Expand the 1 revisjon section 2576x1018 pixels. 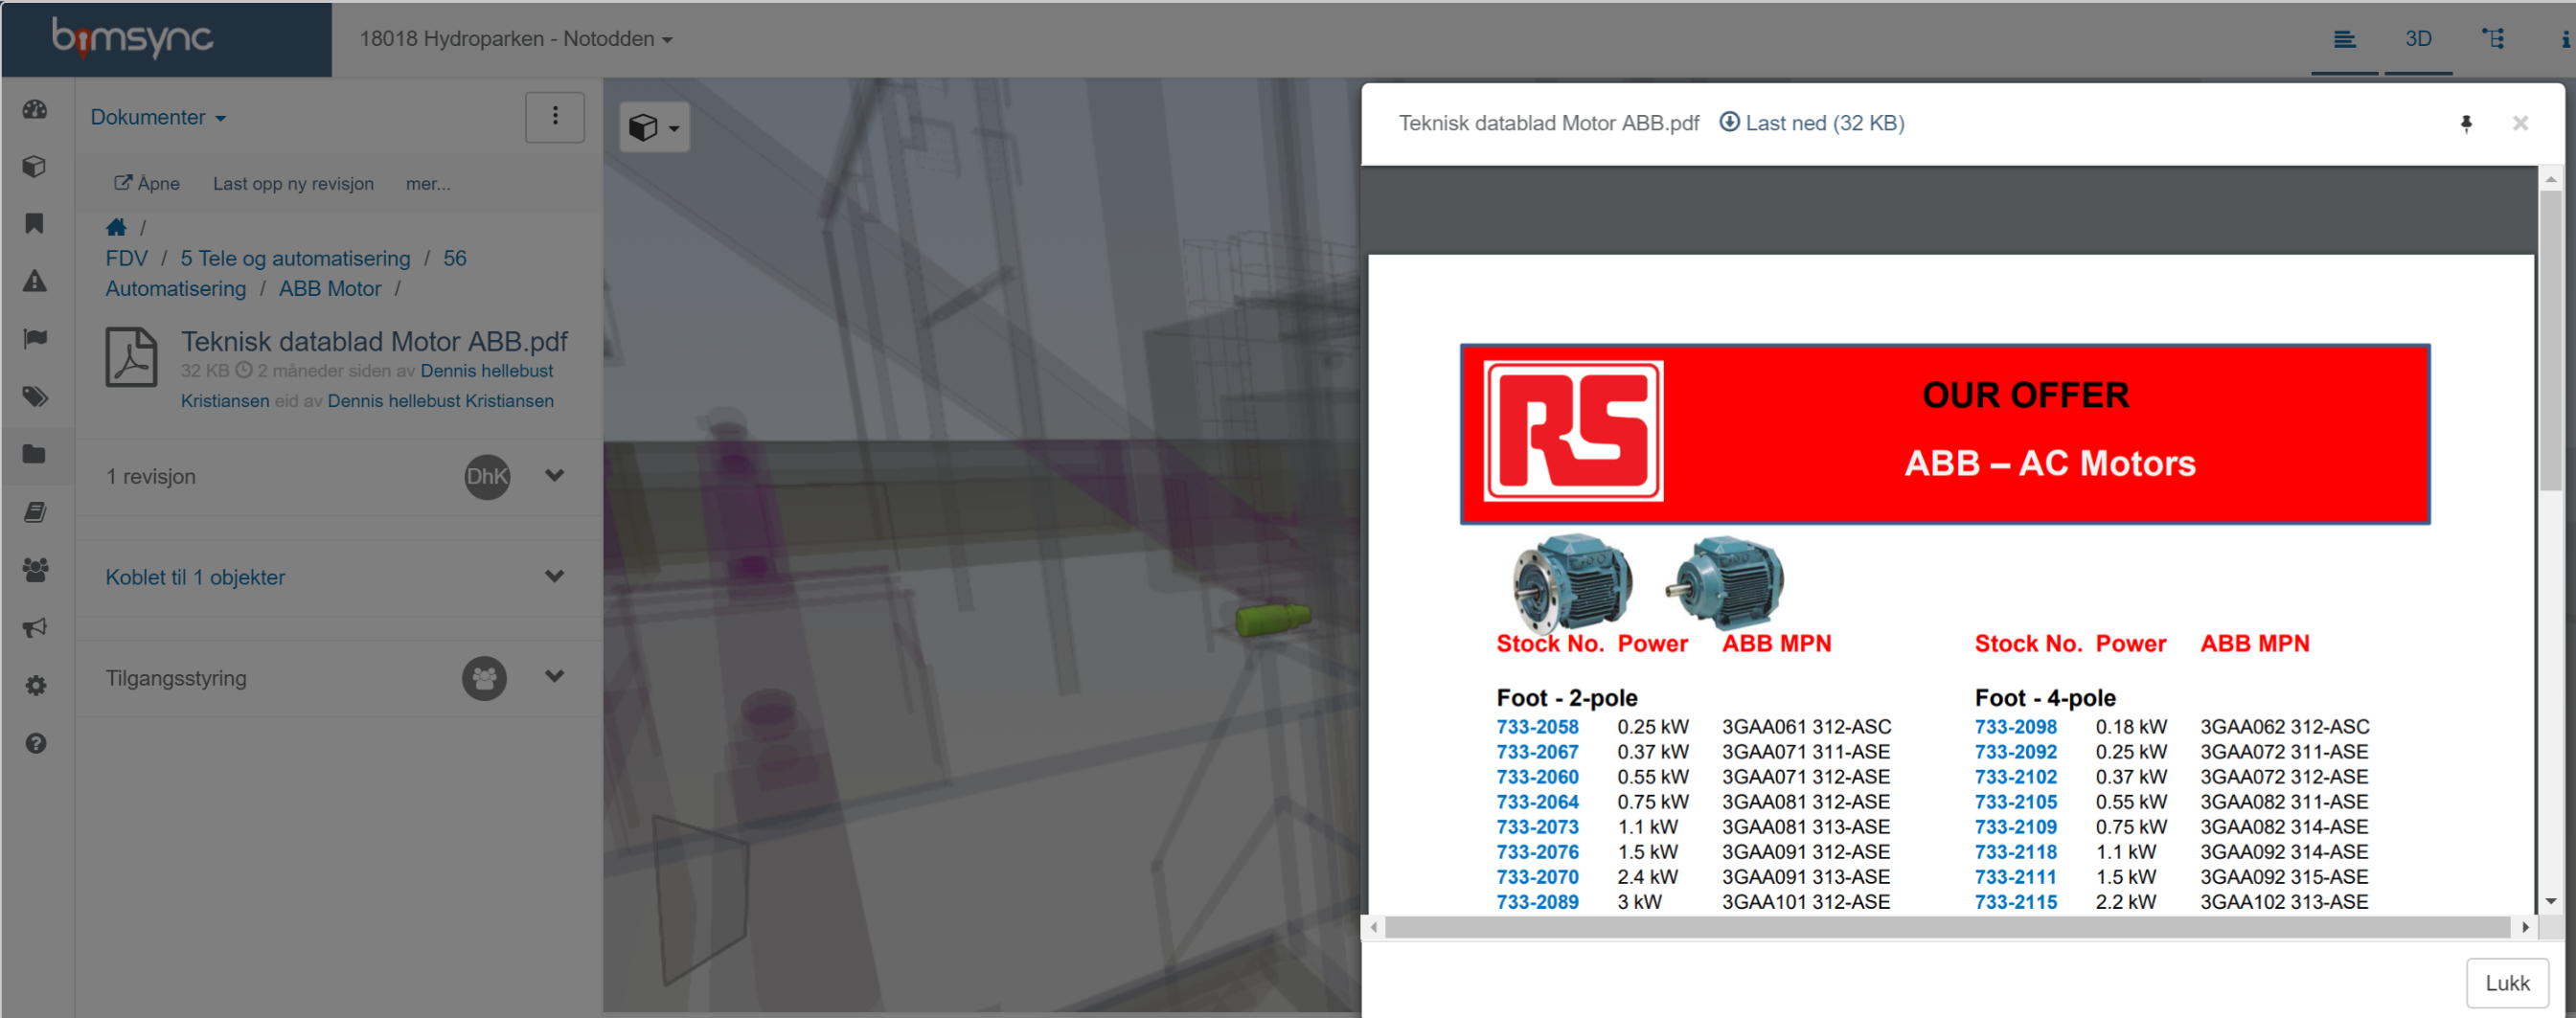(x=554, y=476)
